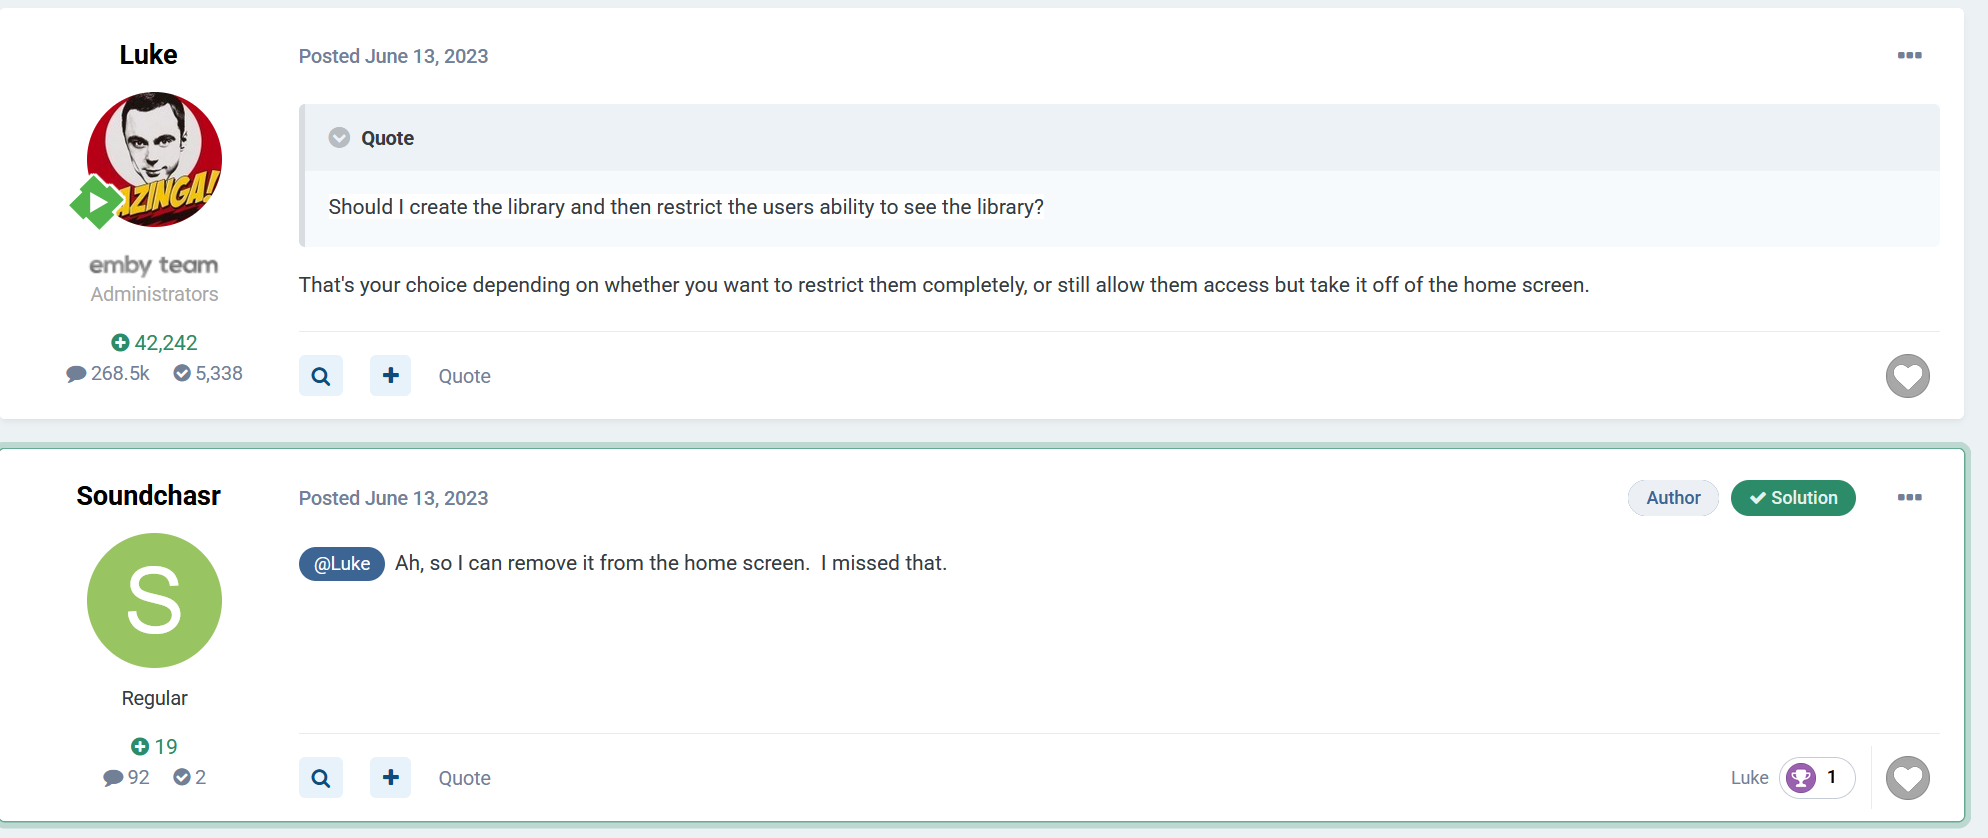Click the green rank badge on Luke's avatar
Viewport: 1988px width, 838px height.
click(x=95, y=203)
